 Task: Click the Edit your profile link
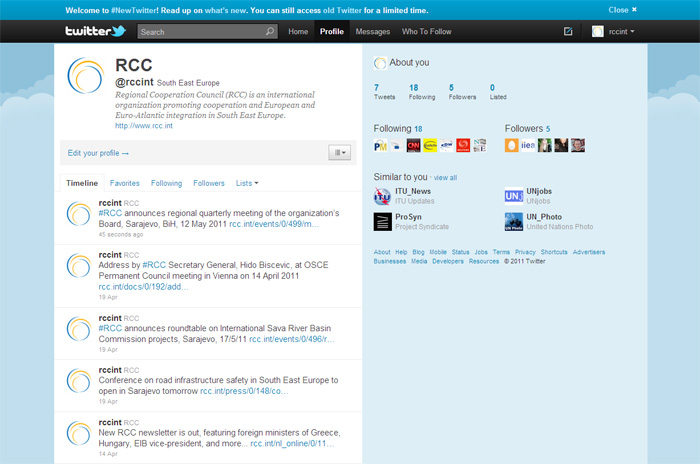tap(98, 153)
